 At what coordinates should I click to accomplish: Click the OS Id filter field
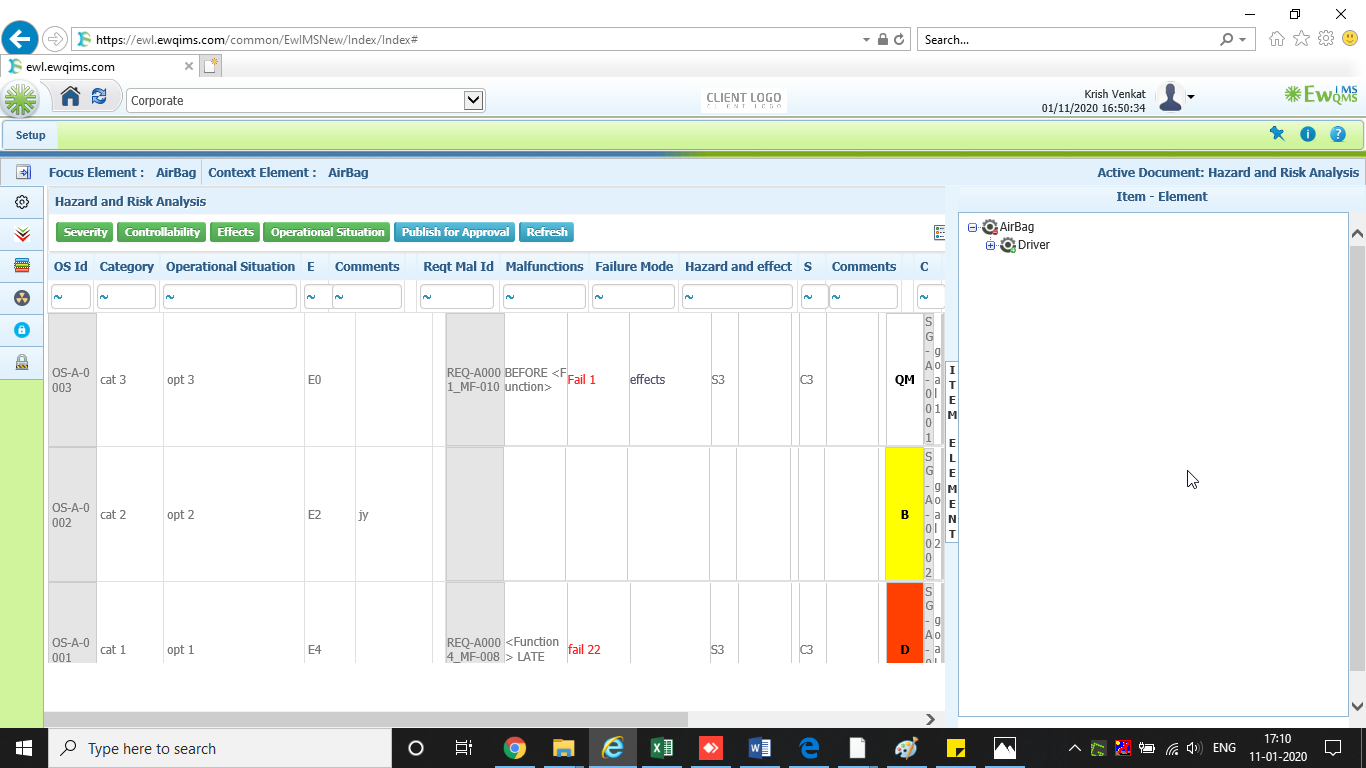pyautogui.click(x=71, y=297)
